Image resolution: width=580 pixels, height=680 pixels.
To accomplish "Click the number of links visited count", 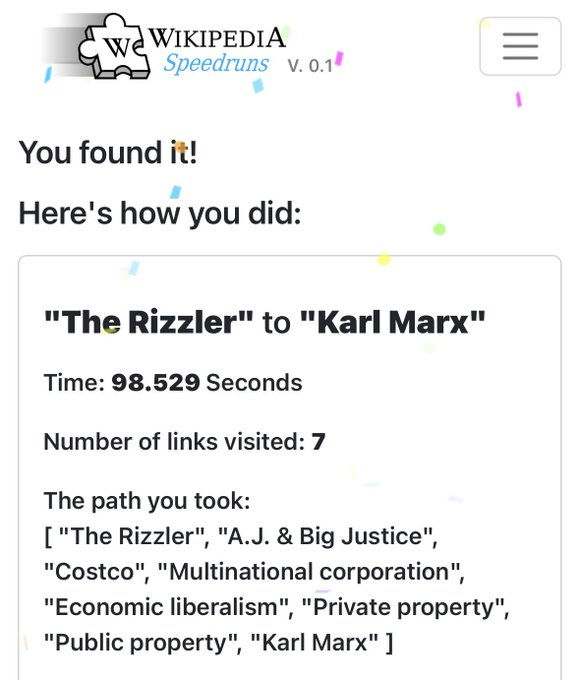I will point(318,441).
